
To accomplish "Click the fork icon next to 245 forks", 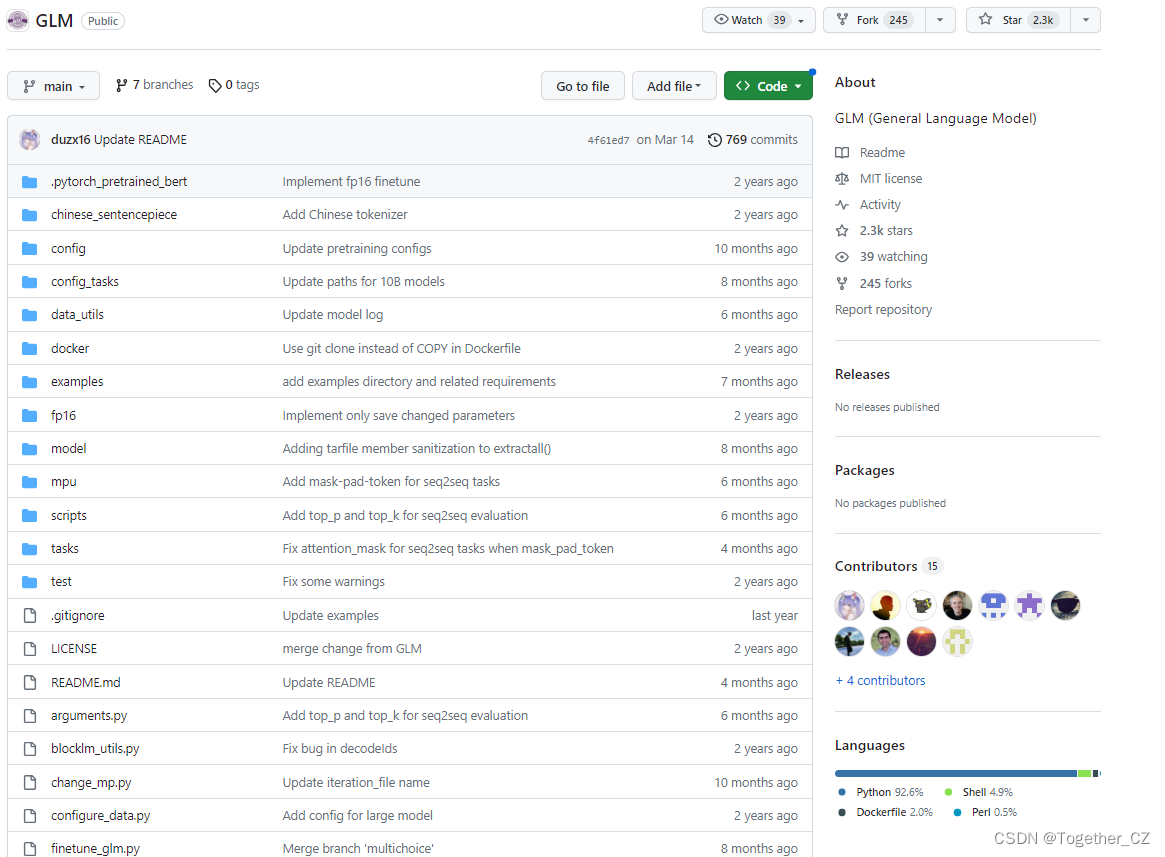I will pyautogui.click(x=842, y=283).
